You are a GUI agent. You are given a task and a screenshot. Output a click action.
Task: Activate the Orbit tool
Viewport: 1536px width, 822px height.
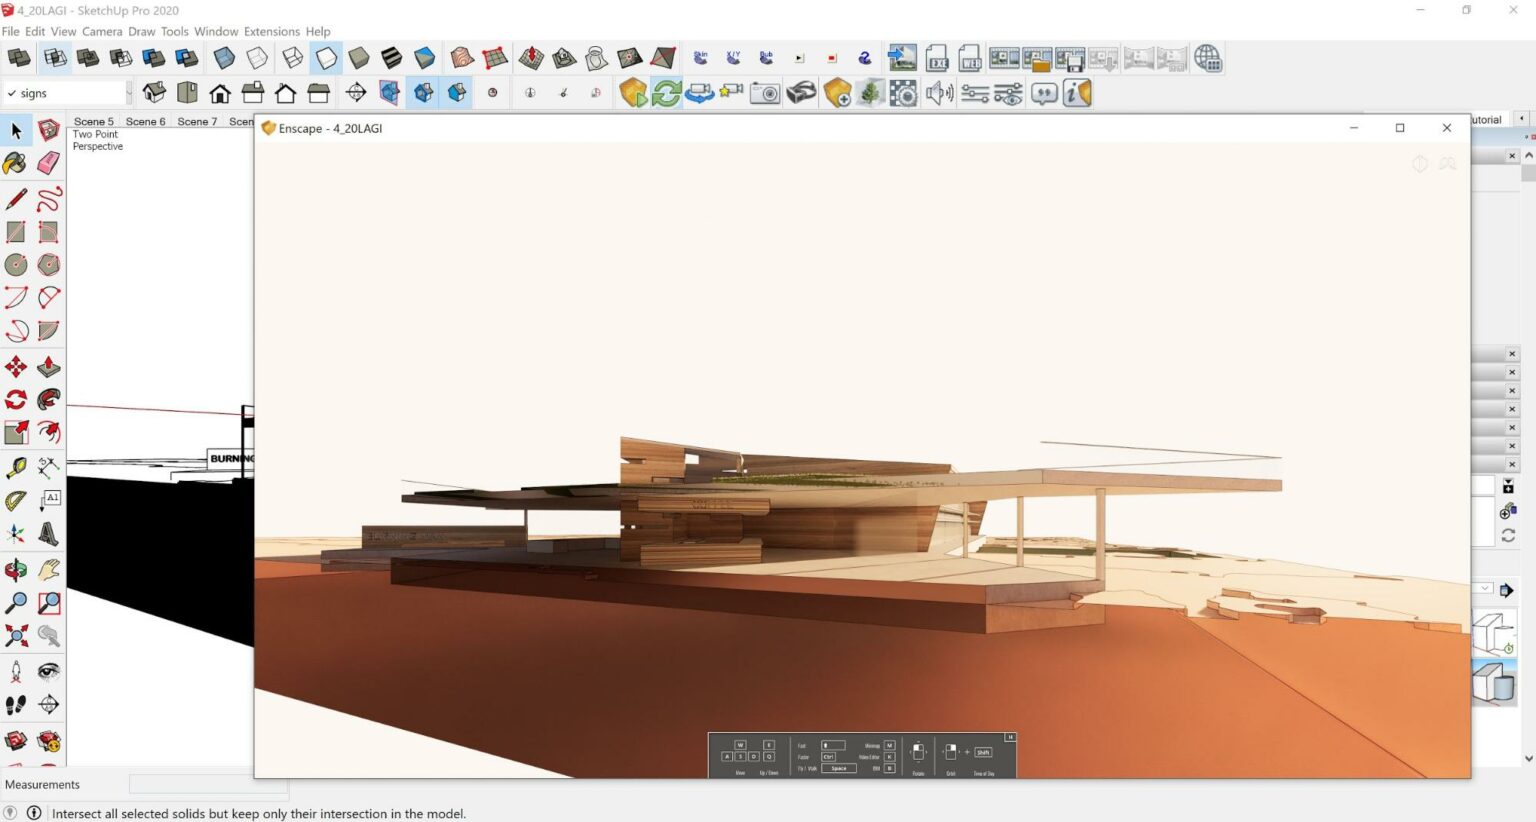click(x=16, y=568)
